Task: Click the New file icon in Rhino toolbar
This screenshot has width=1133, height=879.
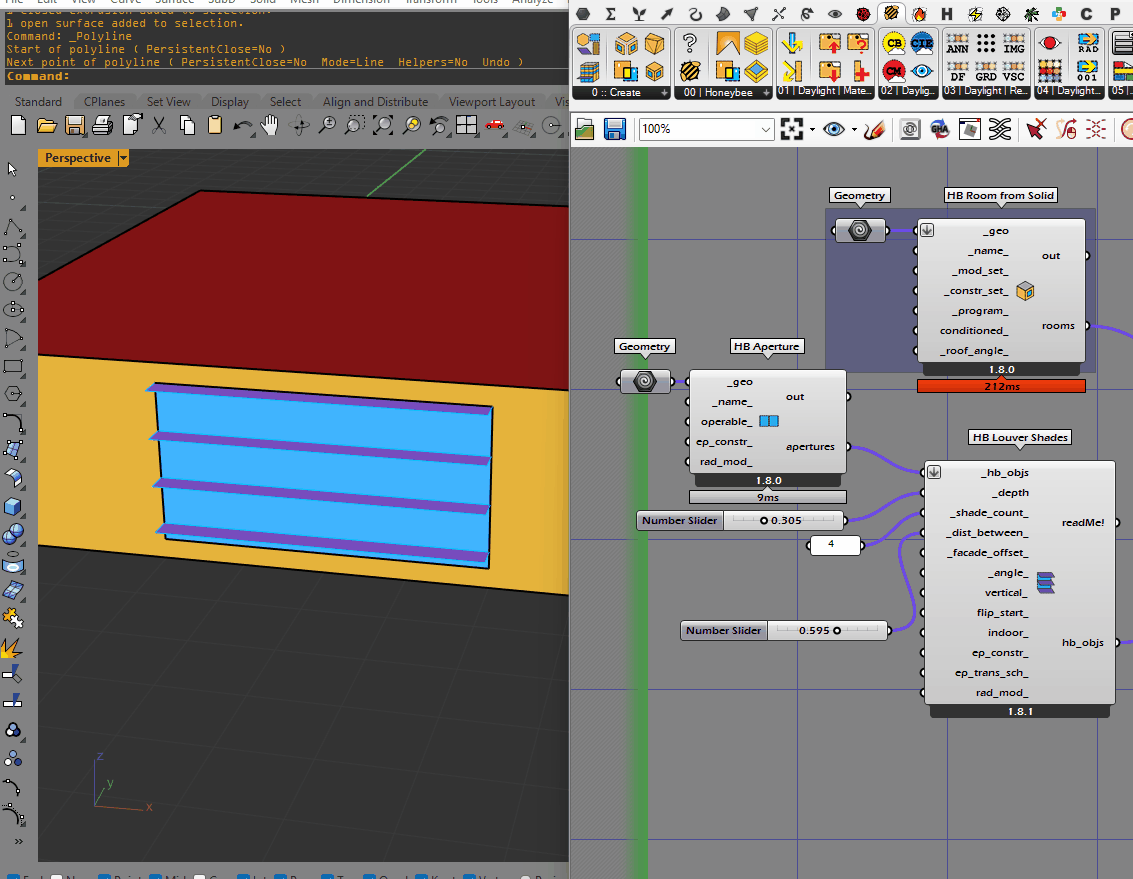Action: (19, 127)
